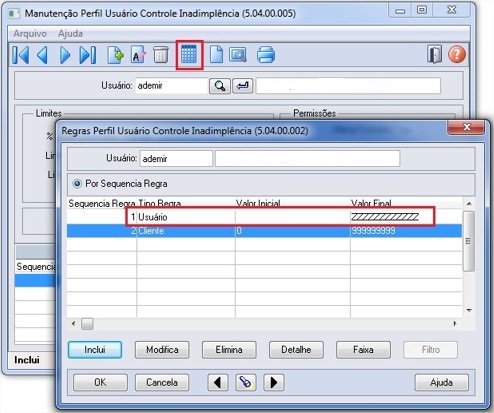Click the Faixa button
494x413 pixels.
(363, 350)
